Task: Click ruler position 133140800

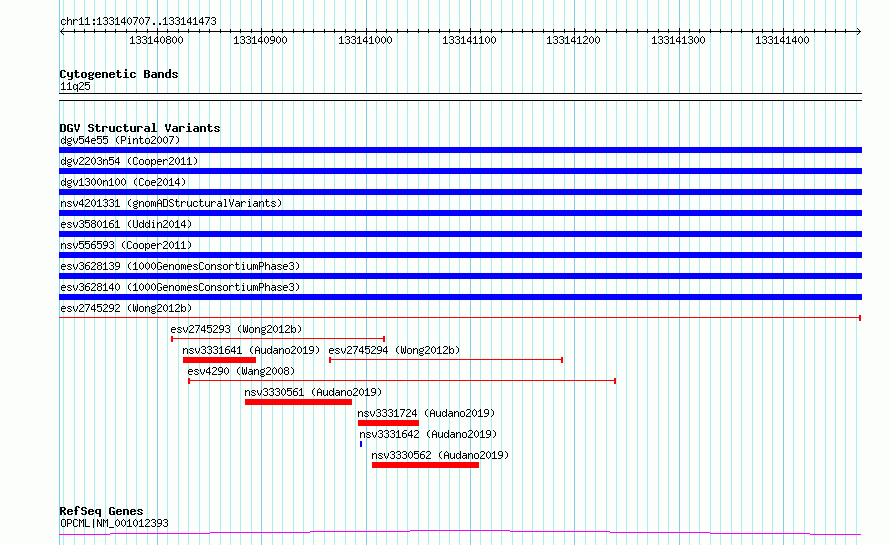Action: 157,40
